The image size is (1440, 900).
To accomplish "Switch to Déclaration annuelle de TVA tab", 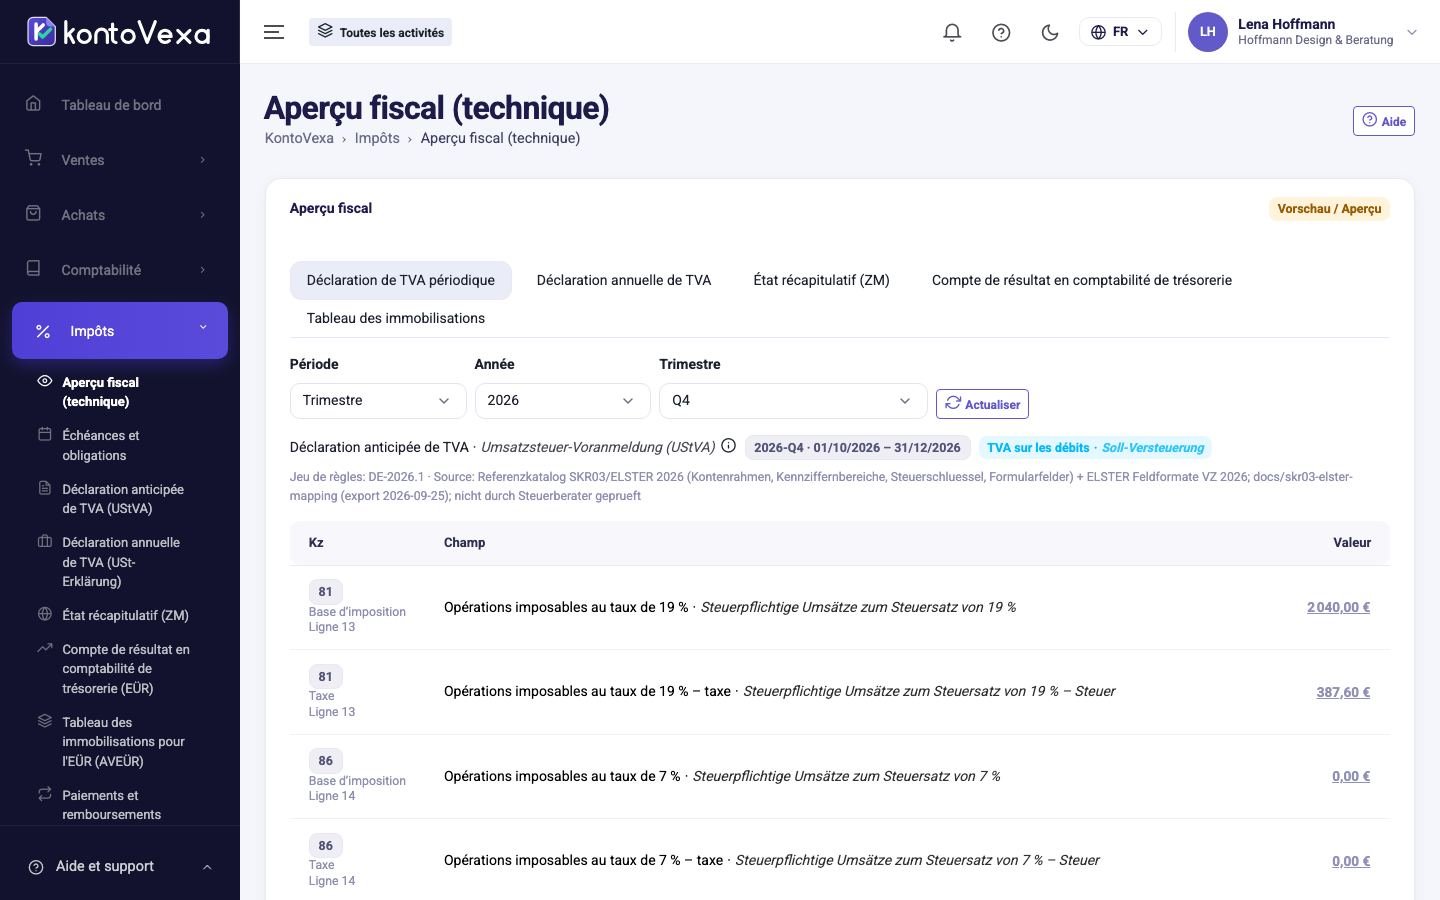I will pyautogui.click(x=624, y=281).
